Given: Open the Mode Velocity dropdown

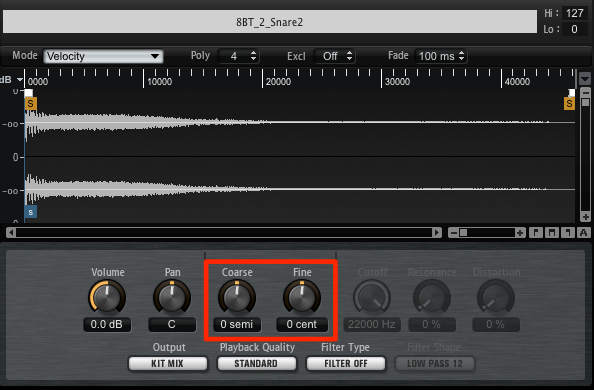Looking at the screenshot, I should pos(103,56).
